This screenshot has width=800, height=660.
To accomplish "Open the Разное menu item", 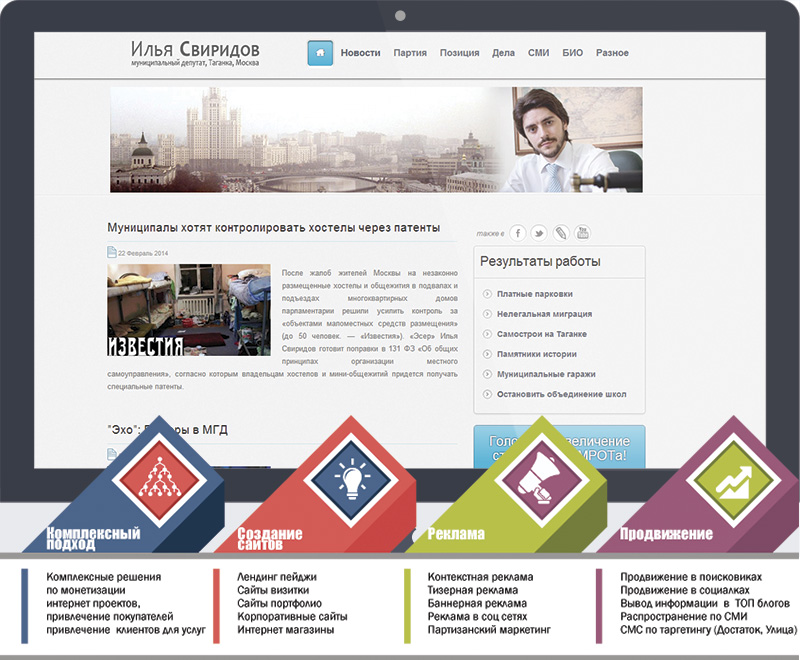I will (x=612, y=53).
